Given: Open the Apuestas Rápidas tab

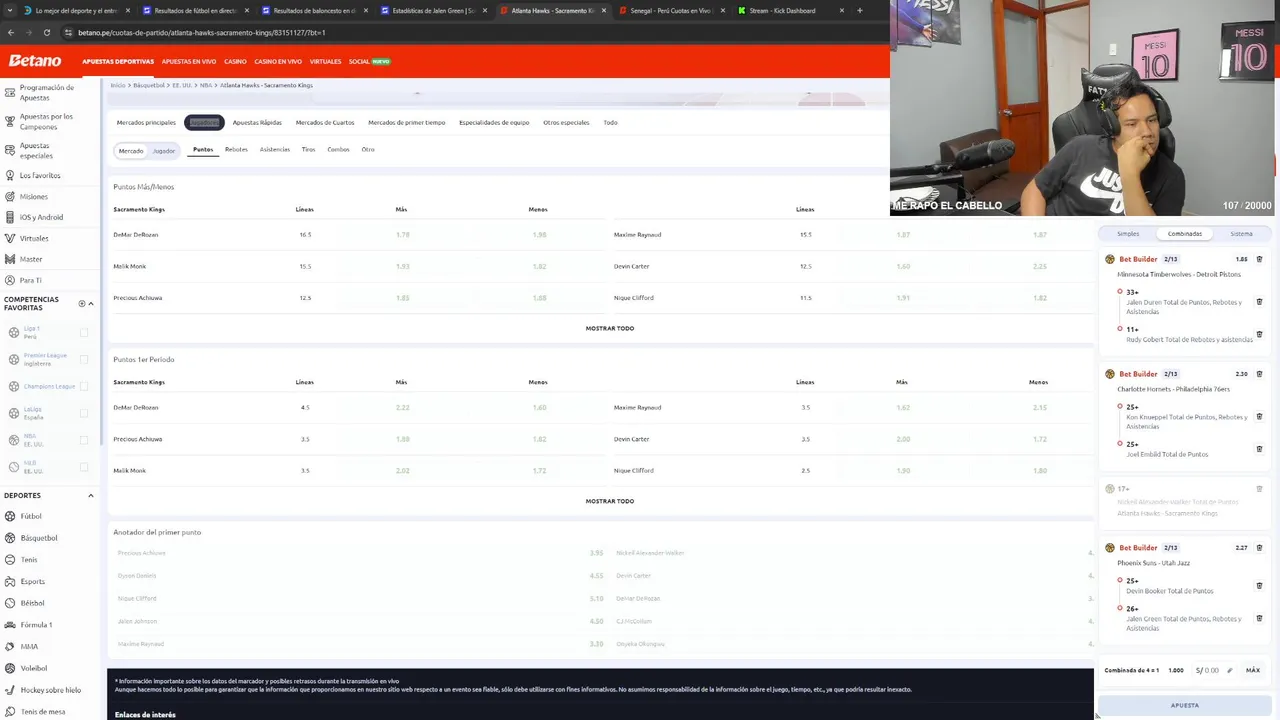Looking at the screenshot, I should click(x=257, y=122).
